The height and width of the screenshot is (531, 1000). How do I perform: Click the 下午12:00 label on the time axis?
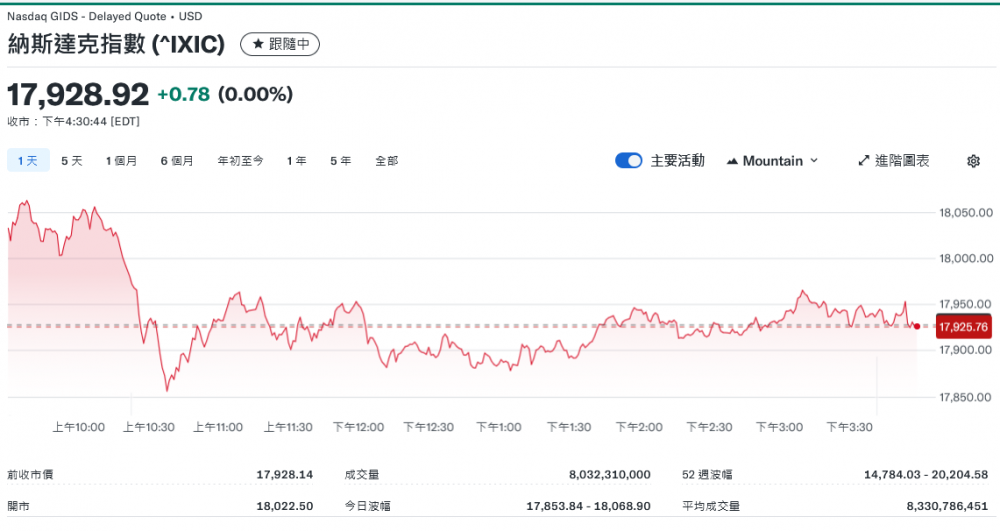(x=358, y=427)
